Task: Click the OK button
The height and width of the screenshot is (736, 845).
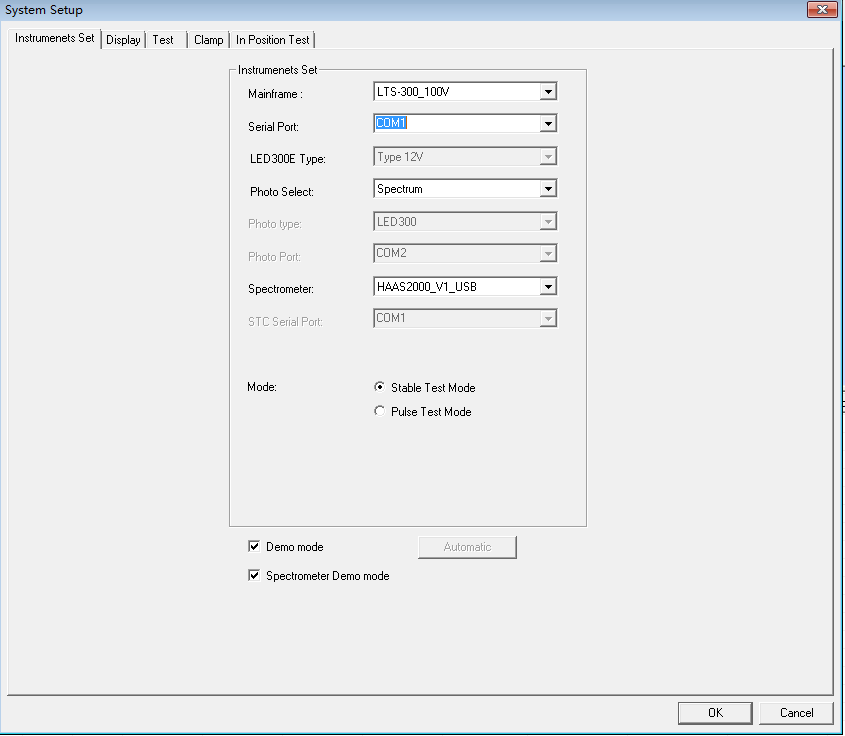Action: pyautogui.click(x=715, y=713)
